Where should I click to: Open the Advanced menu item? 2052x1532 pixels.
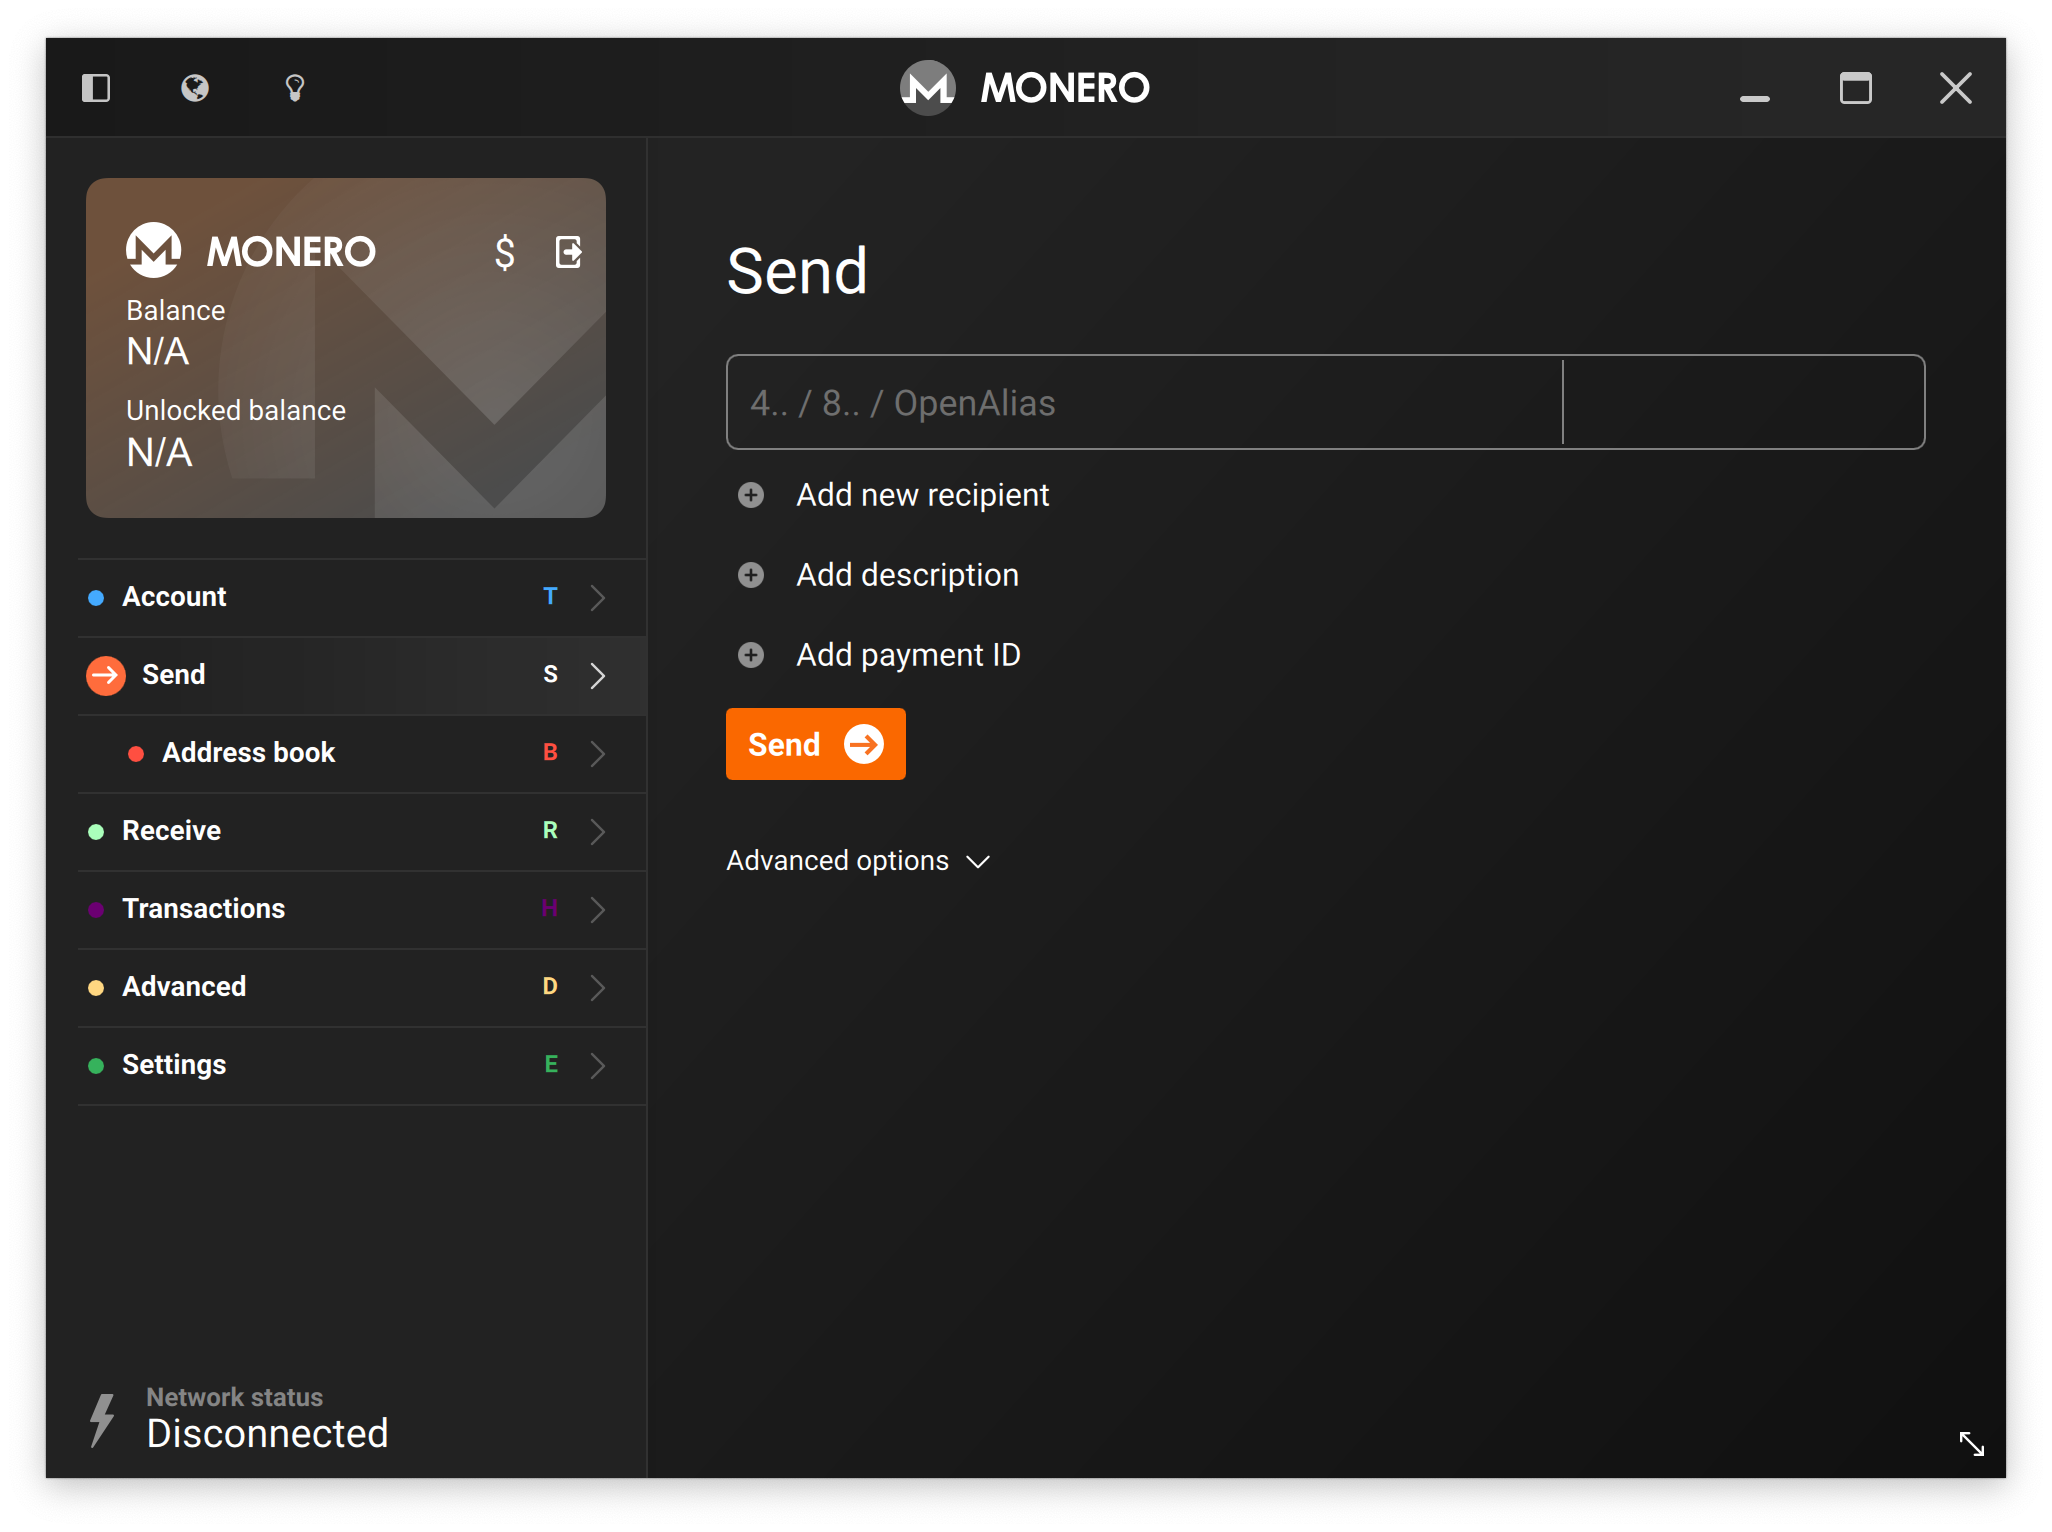(x=362, y=987)
